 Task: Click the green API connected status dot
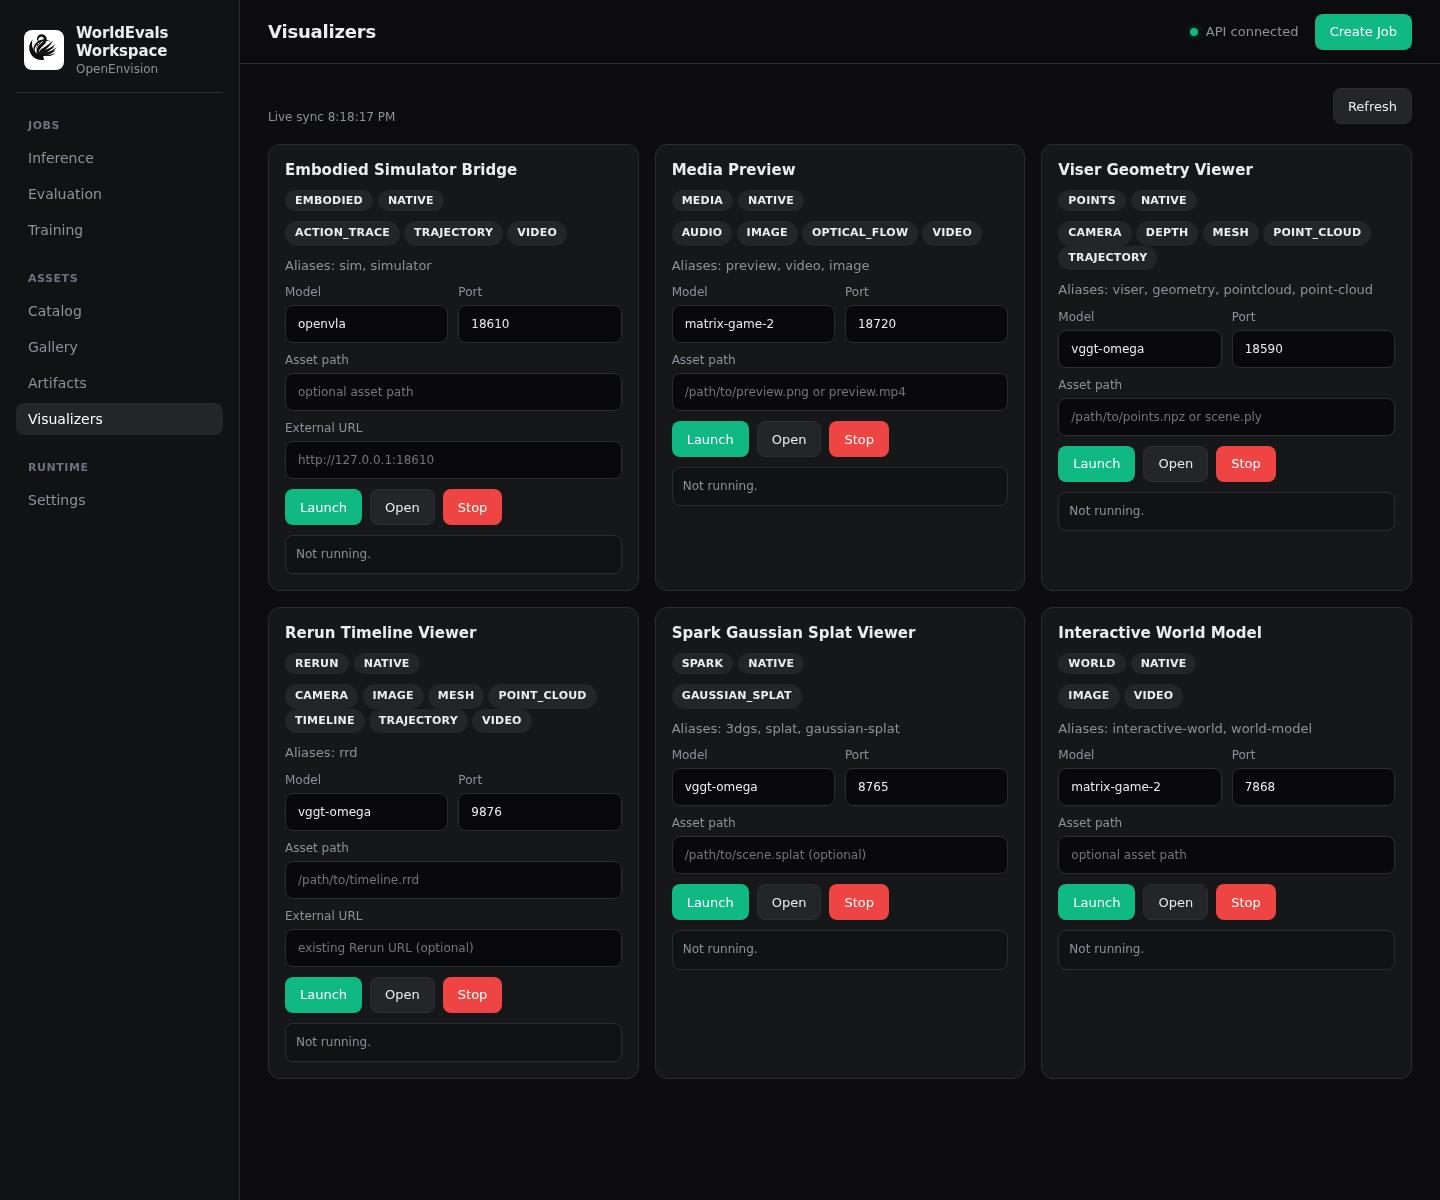click(x=1194, y=32)
